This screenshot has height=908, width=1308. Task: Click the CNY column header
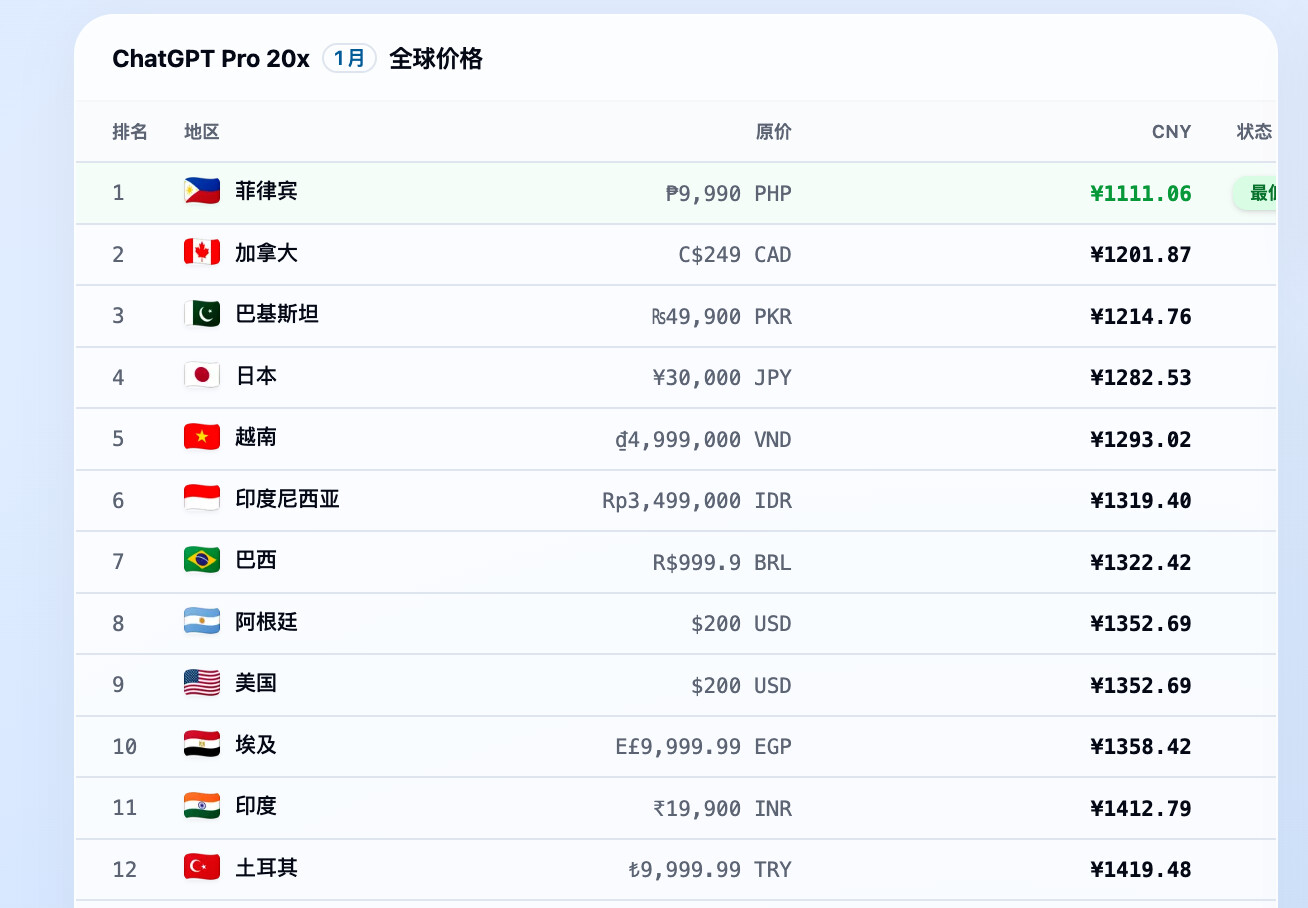coord(1172,132)
